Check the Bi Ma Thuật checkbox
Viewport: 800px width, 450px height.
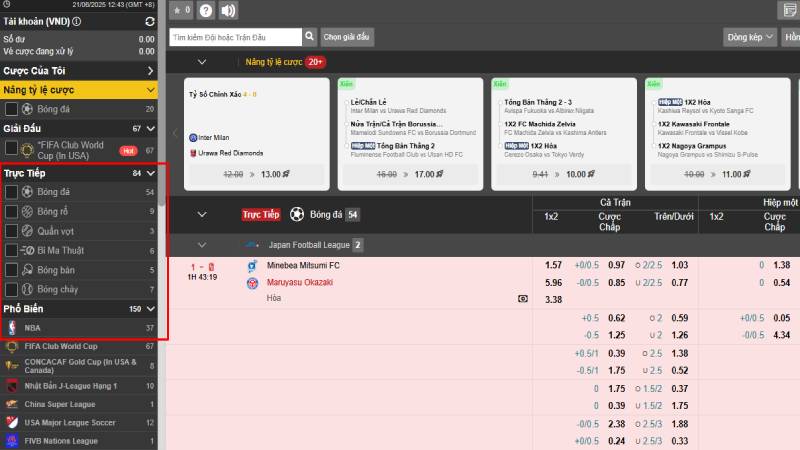(11, 251)
